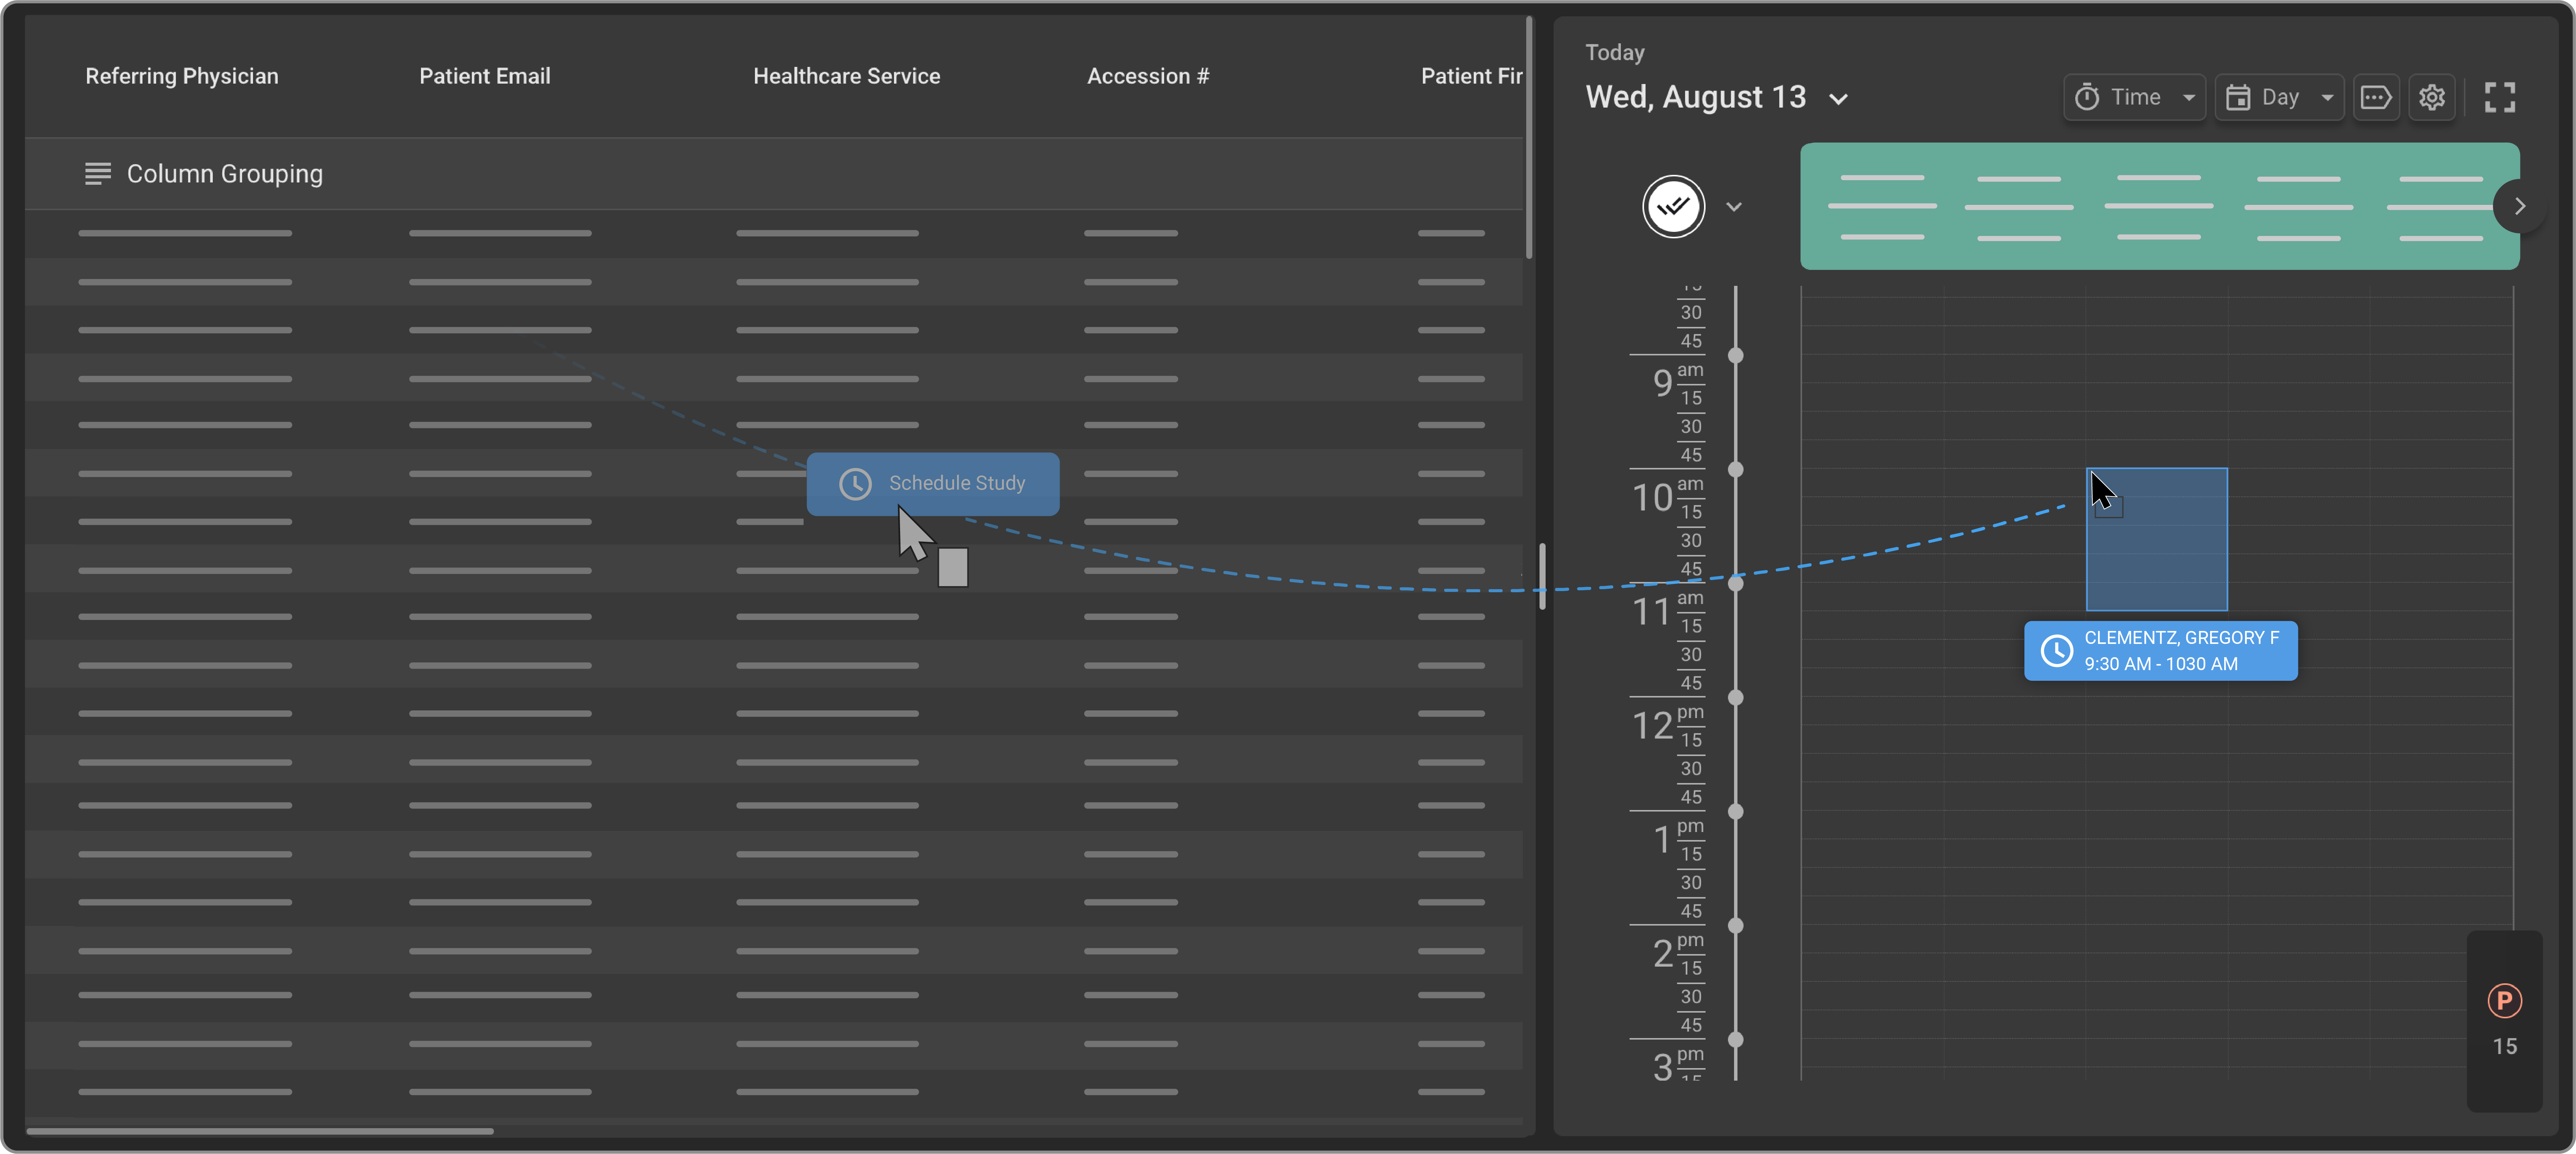Enter fullscreen mode with the expand icon
Viewport: 2576px width, 1154px height.
tap(2500, 97)
